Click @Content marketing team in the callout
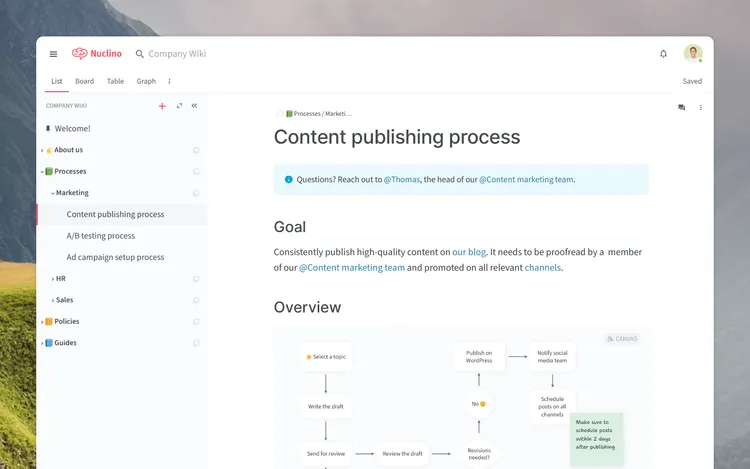750x469 pixels. [x=526, y=179]
